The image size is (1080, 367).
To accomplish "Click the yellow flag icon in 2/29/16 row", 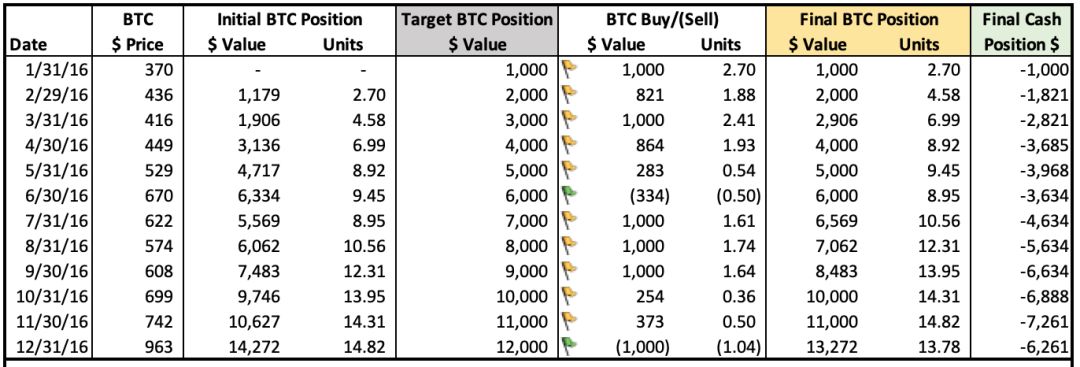I will [x=569, y=94].
